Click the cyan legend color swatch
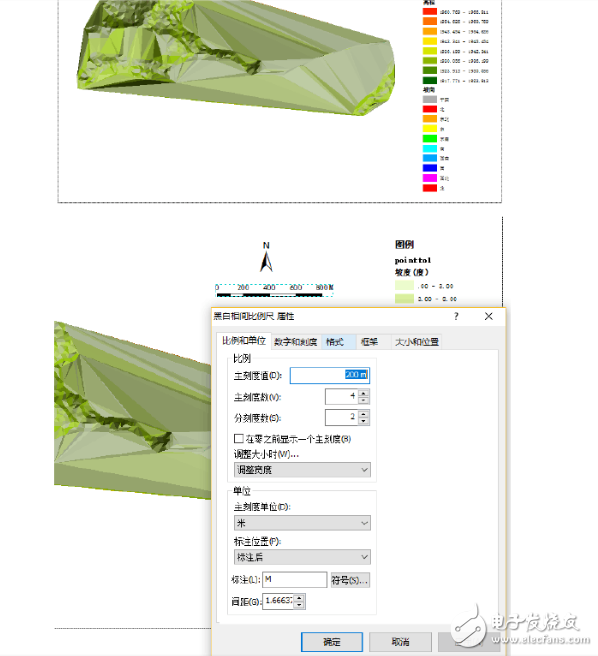 click(430, 149)
